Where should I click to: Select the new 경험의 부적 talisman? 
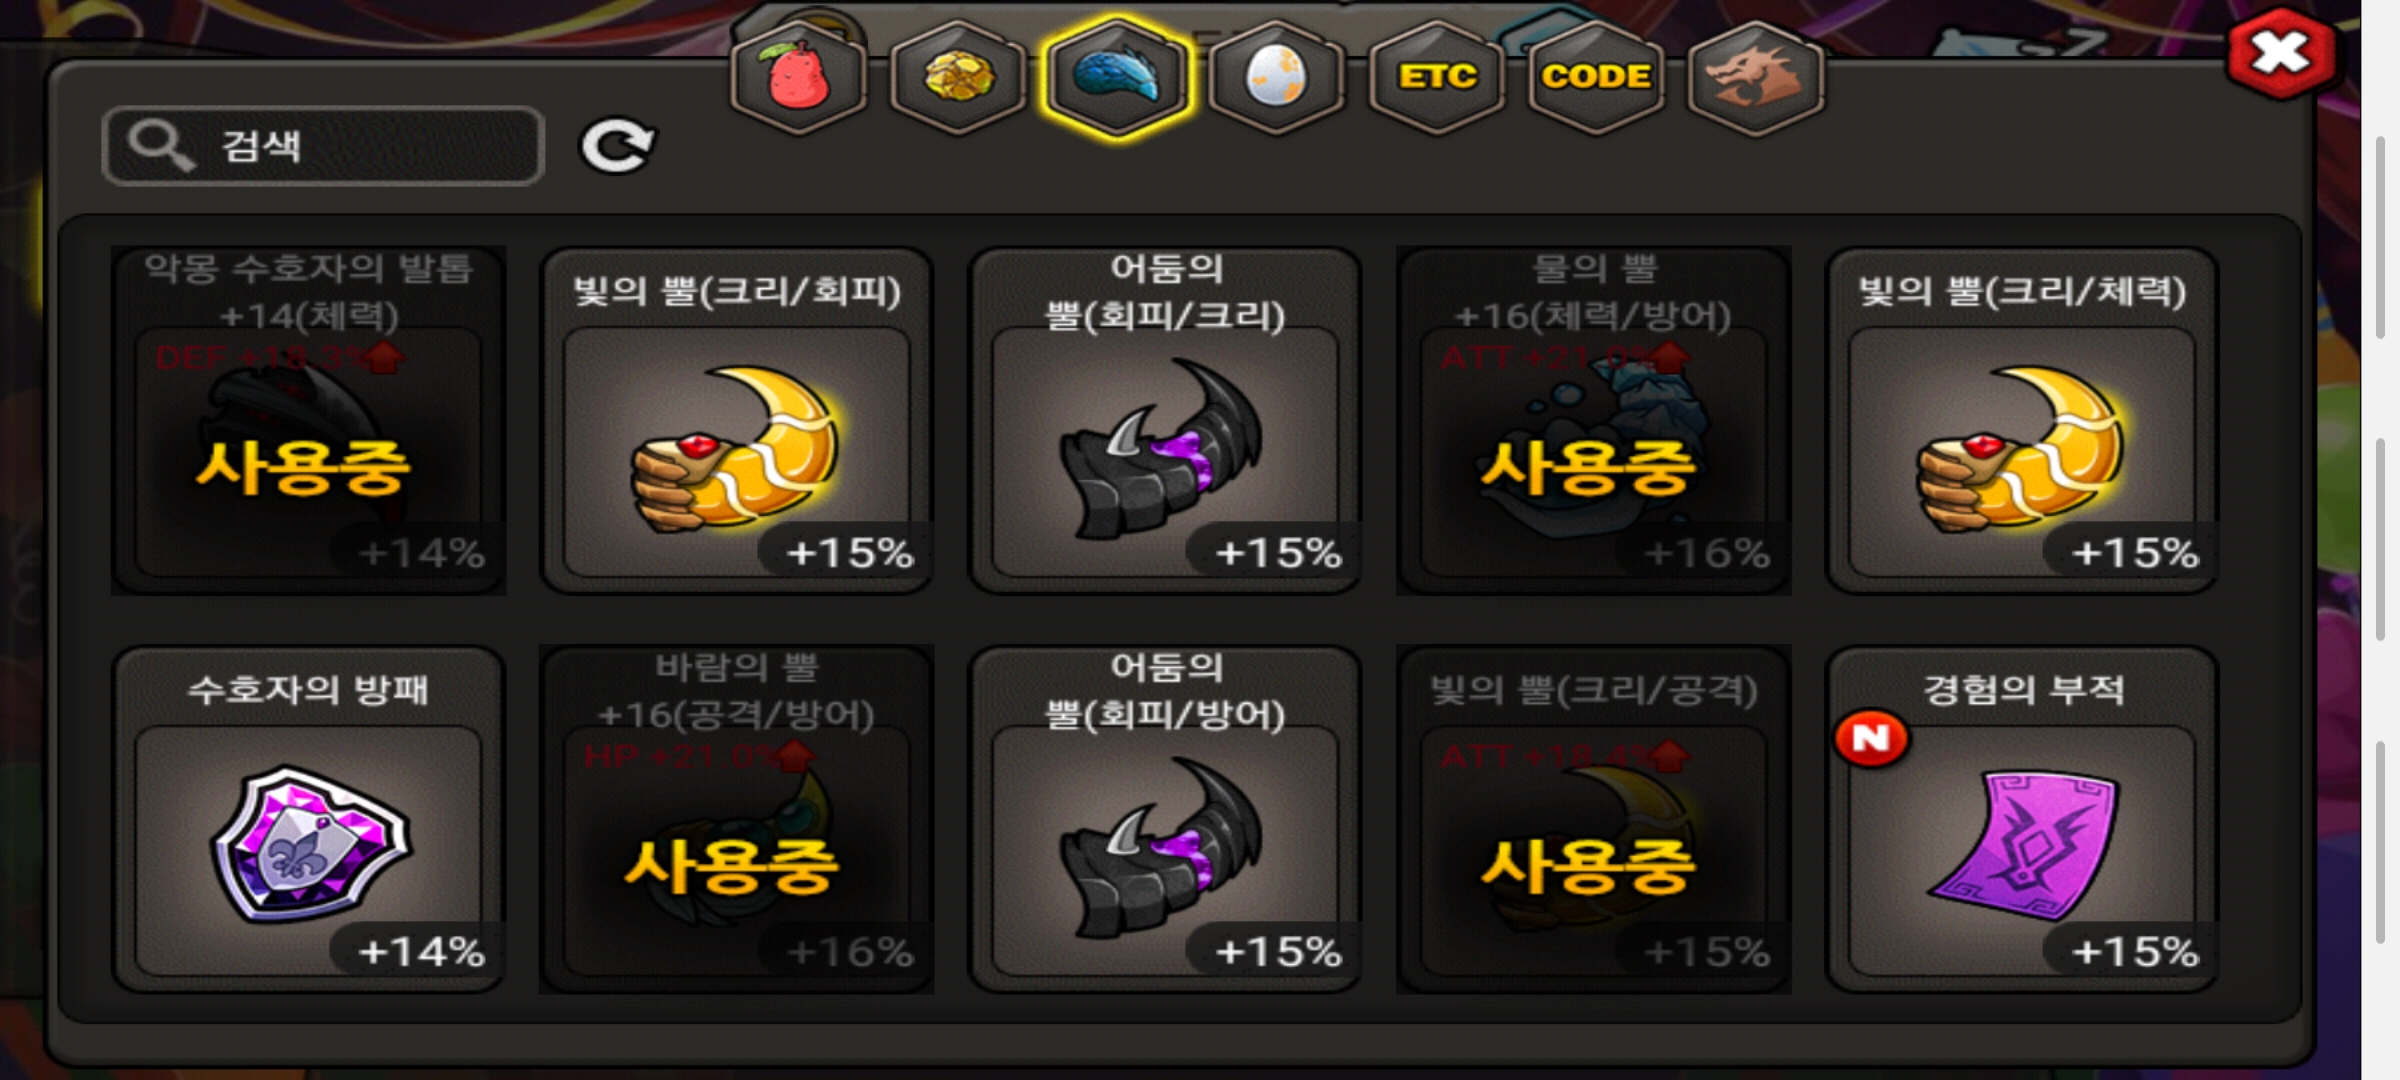2022,820
